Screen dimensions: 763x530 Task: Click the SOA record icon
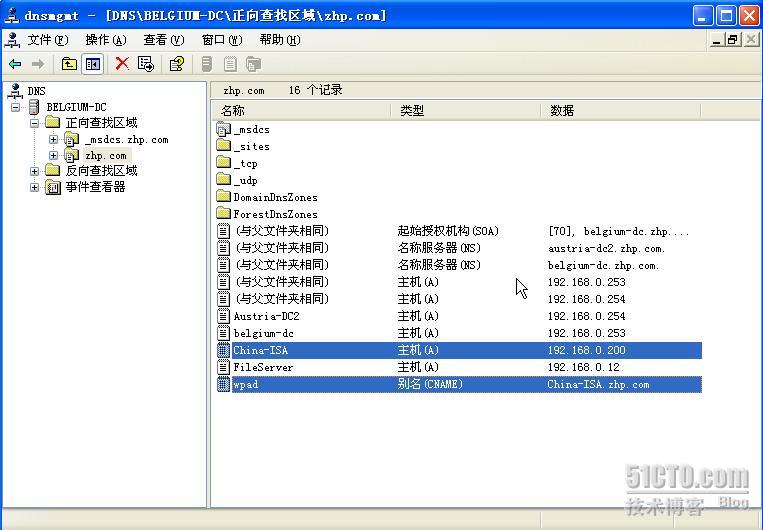pyautogui.click(x=223, y=231)
